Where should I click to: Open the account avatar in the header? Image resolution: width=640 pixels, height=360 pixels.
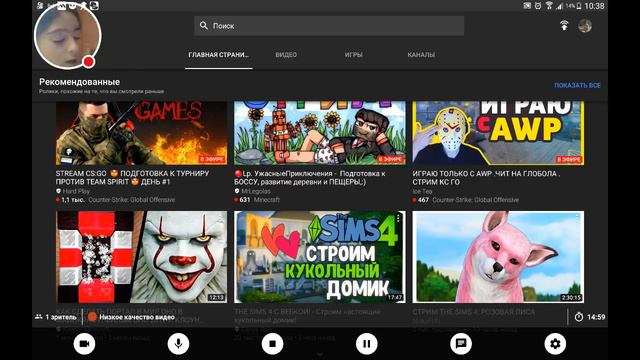[x=585, y=26]
